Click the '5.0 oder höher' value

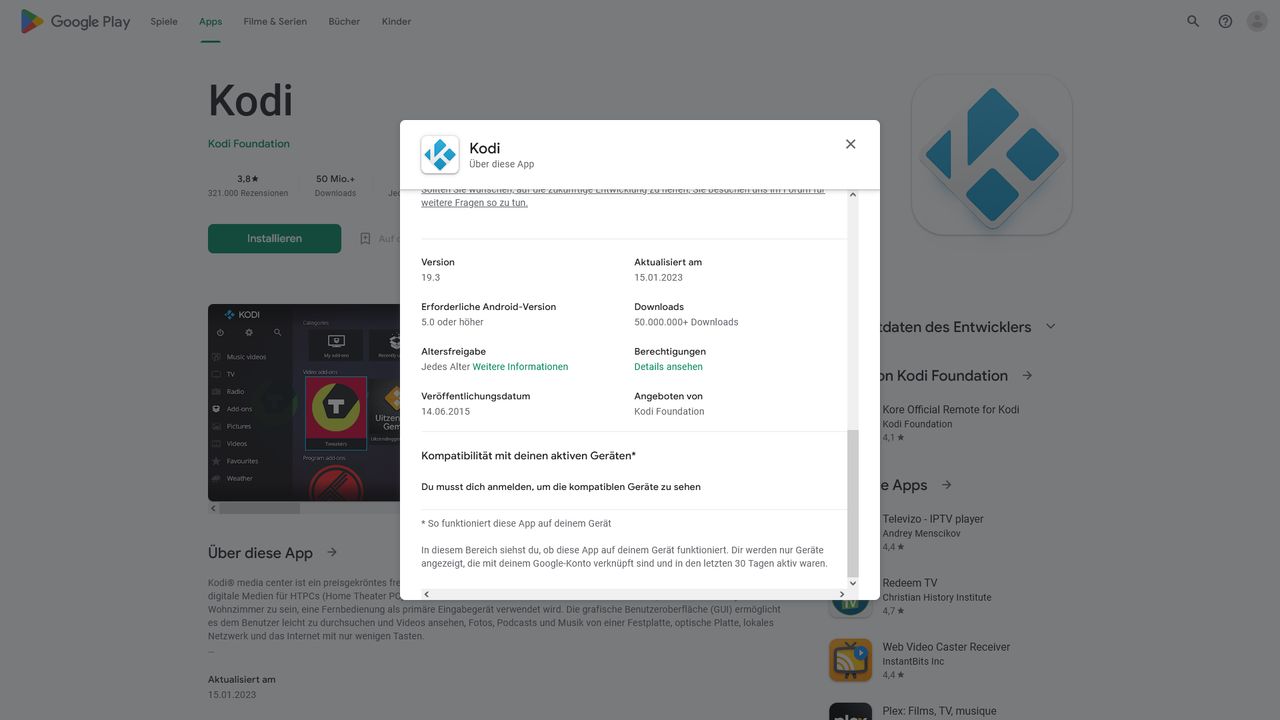(x=452, y=322)
